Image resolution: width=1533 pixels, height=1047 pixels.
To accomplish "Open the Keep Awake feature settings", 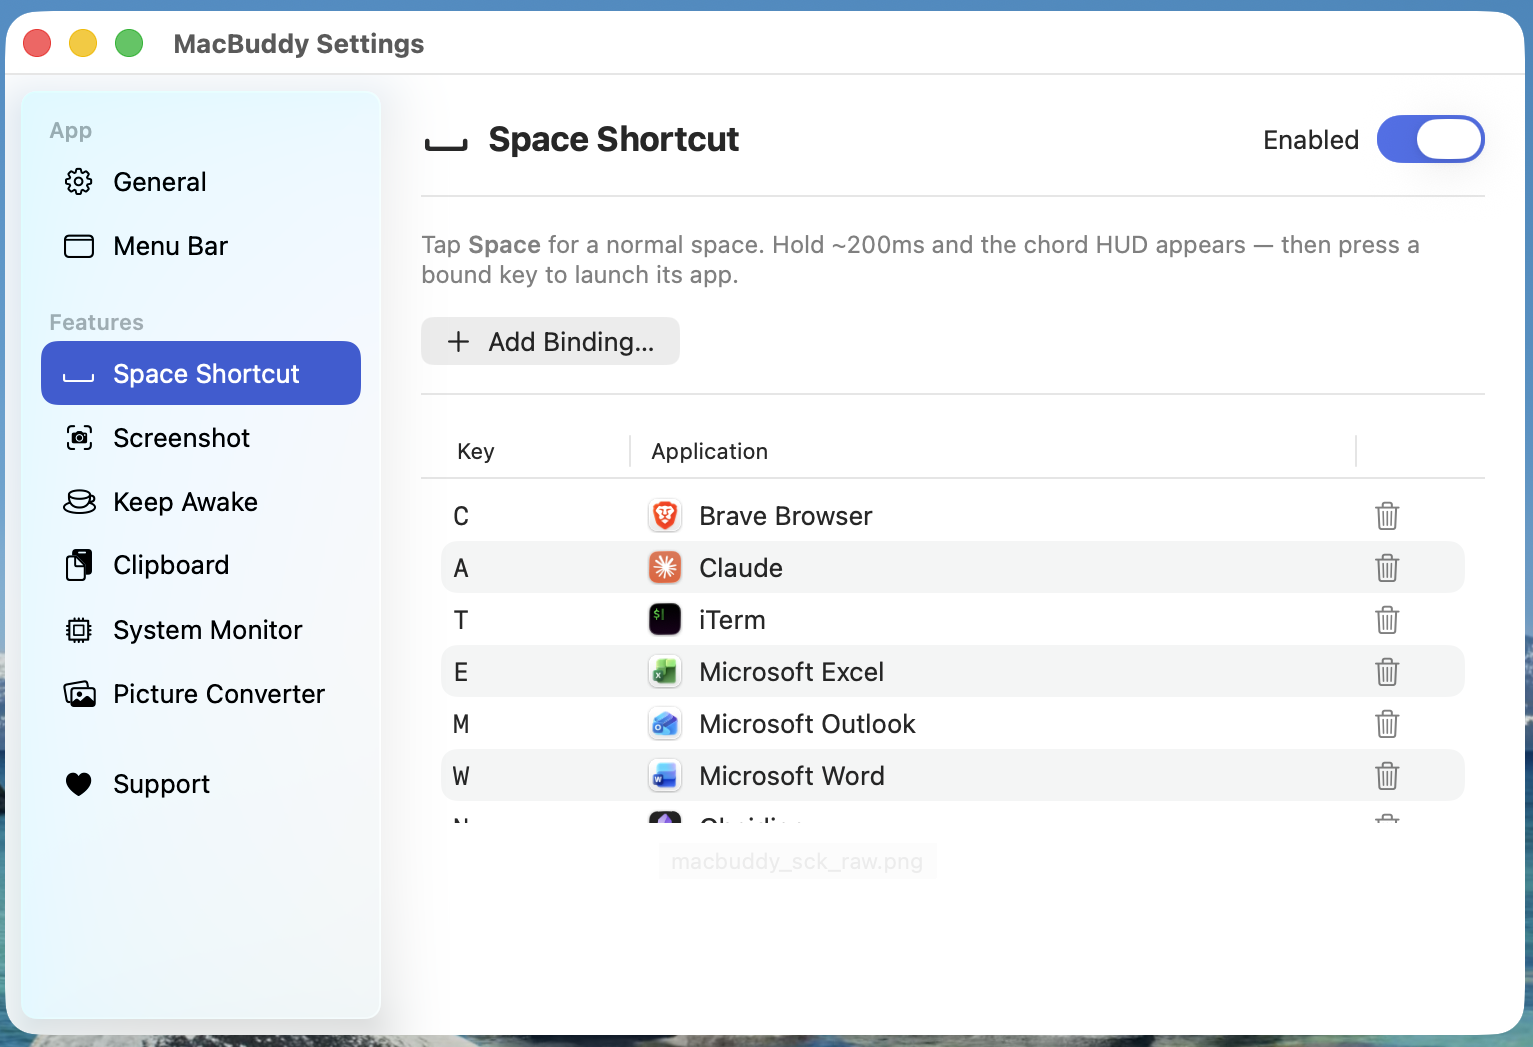I will pyautogui.click(x=201, y=502).
